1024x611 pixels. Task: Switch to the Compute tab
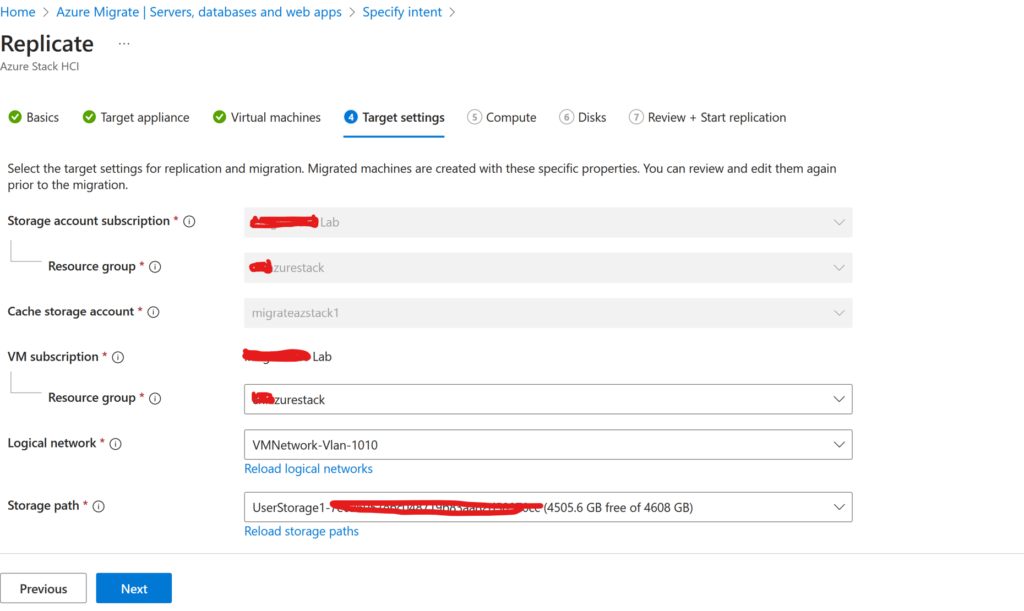coord(510,117)
